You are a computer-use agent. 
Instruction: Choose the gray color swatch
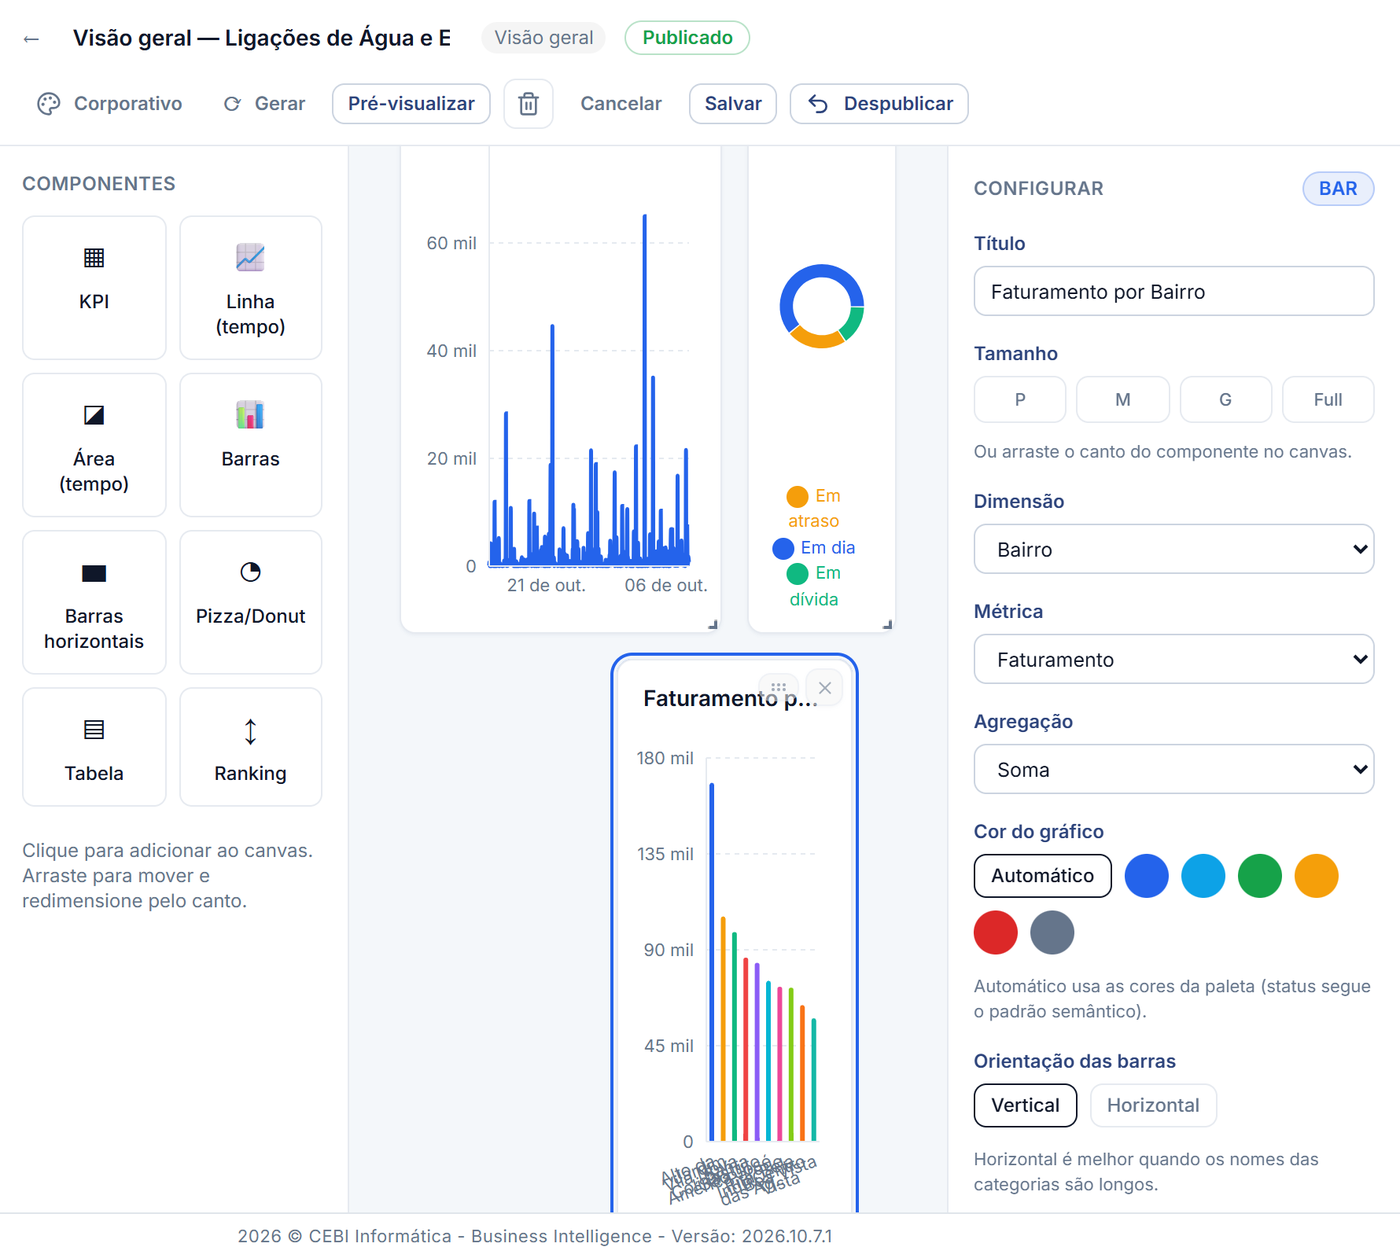click(x=1052, y=932)
